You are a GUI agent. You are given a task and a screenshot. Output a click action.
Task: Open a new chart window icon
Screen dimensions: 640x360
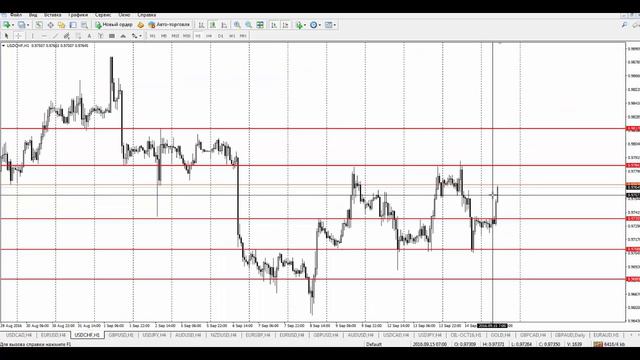point(7,25)
